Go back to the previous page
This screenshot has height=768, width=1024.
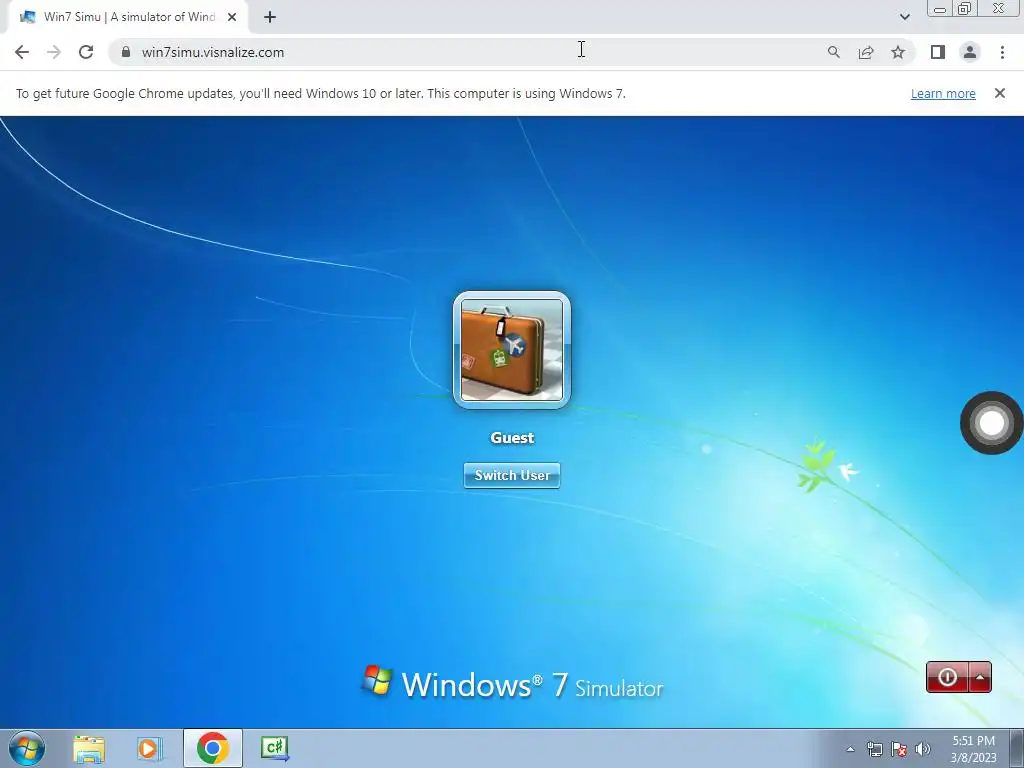click(22, 52)
